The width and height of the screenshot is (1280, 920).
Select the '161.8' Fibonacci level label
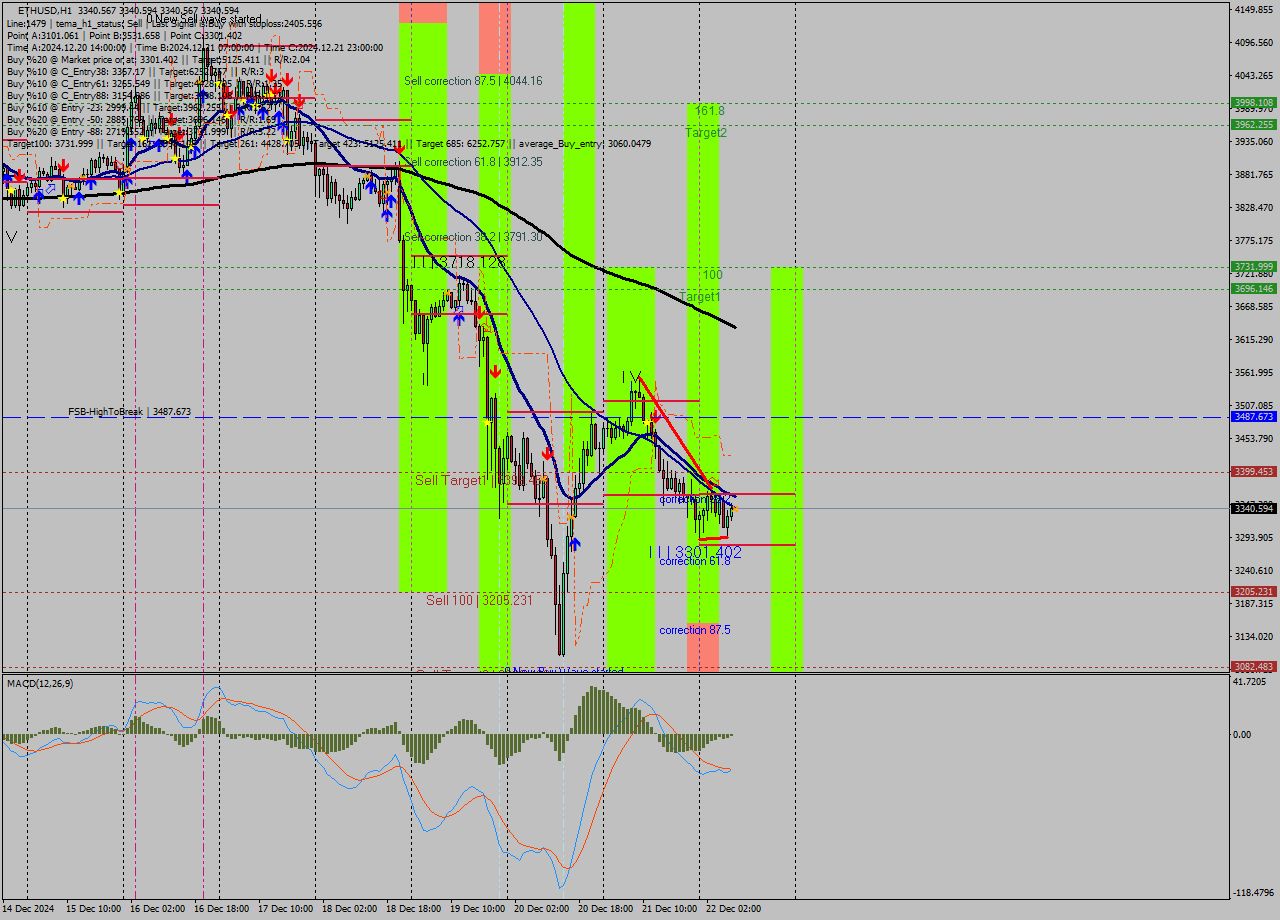coord(710,111)
